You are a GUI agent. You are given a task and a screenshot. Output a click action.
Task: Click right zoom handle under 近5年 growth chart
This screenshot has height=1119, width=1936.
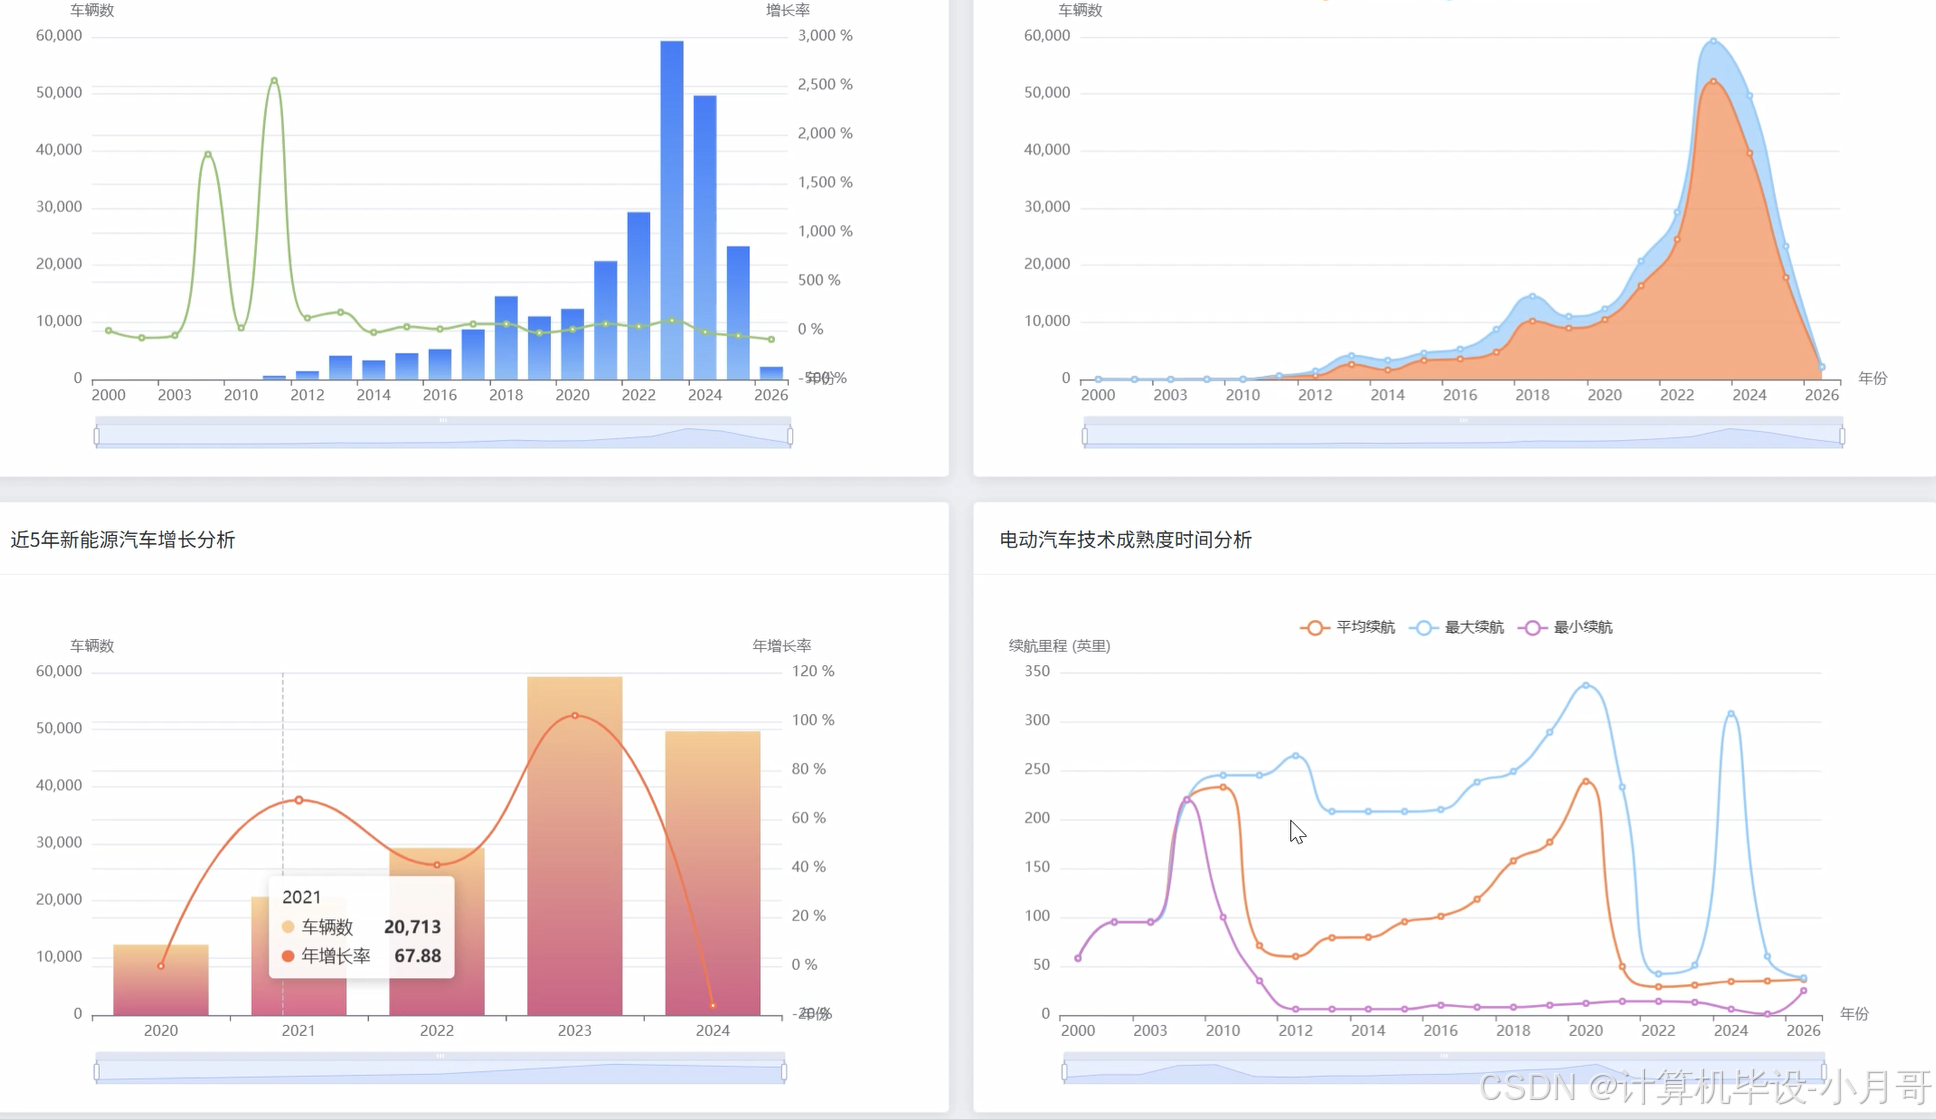coord(784,1072)
